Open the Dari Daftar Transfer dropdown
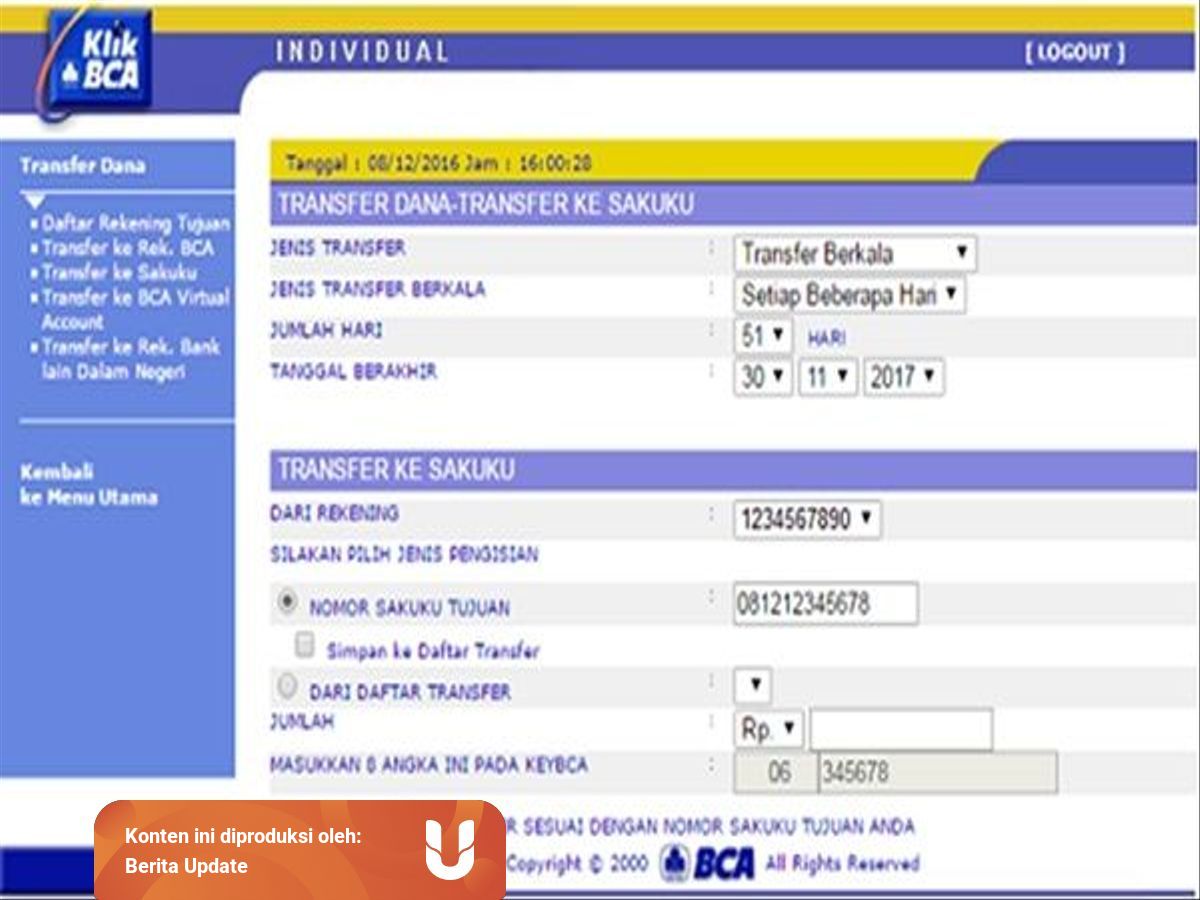 pyautogui.click(x=753, y=686)
